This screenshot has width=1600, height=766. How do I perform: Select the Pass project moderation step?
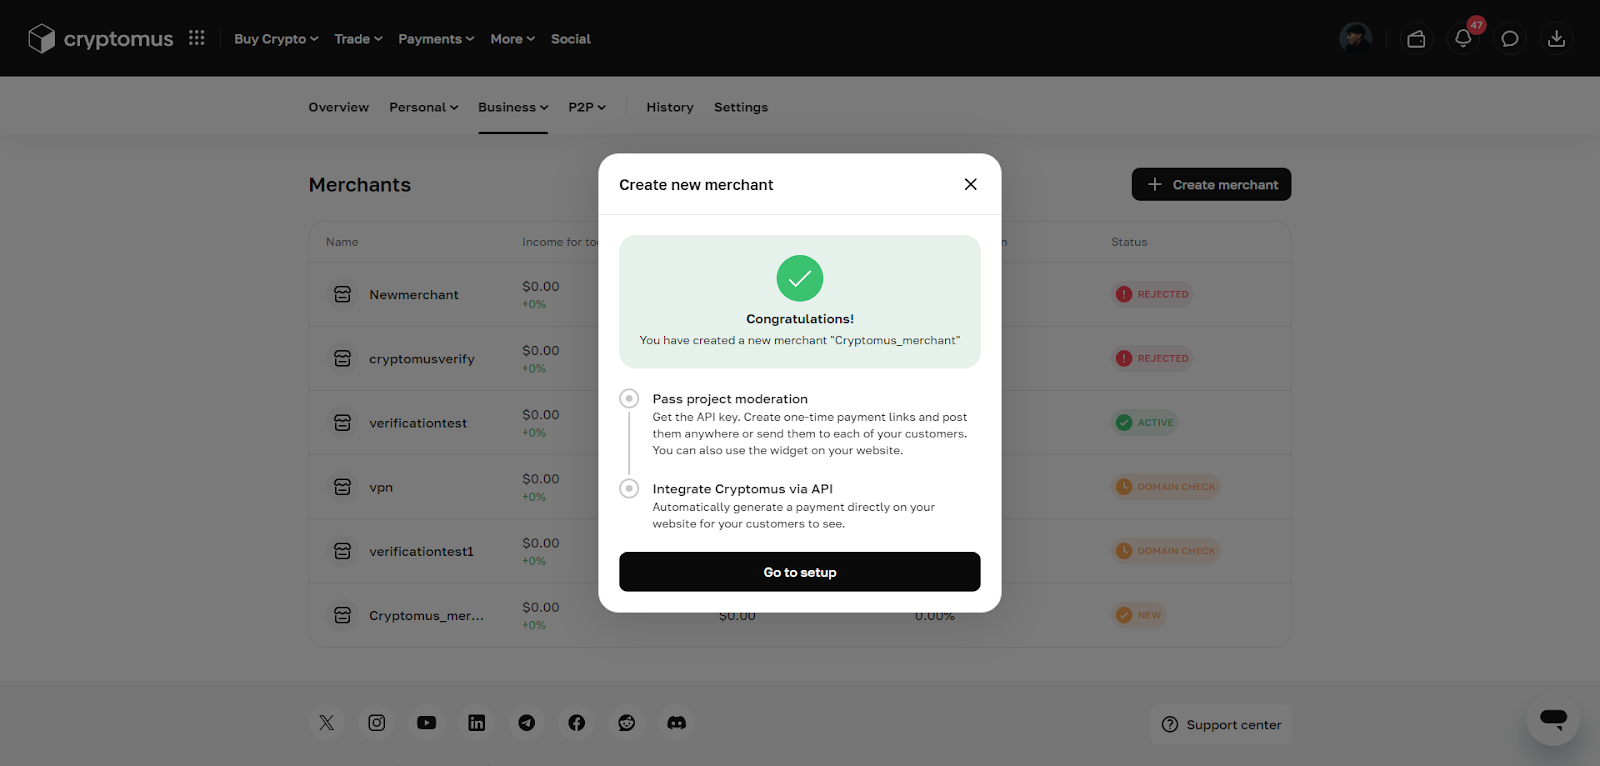pos(730,399)
